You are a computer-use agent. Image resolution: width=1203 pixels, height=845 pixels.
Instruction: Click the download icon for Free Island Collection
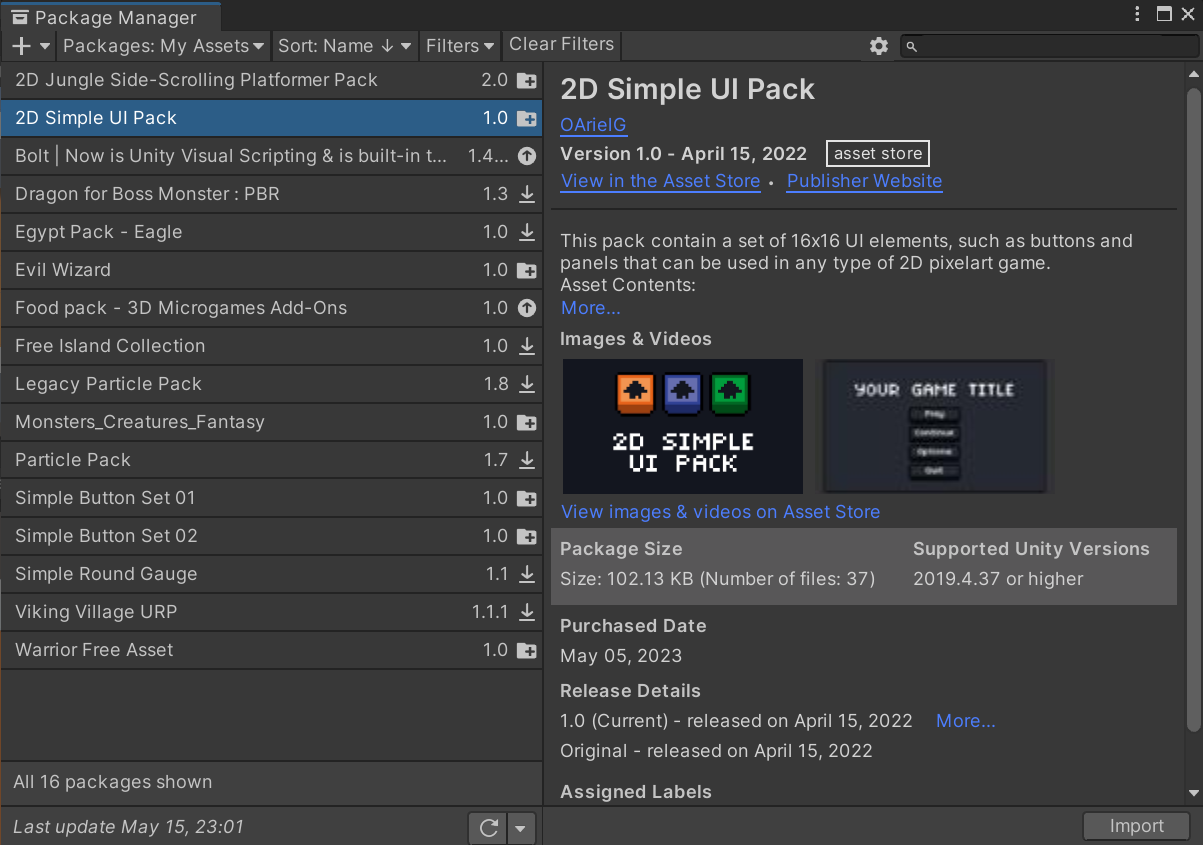point(527,346)
